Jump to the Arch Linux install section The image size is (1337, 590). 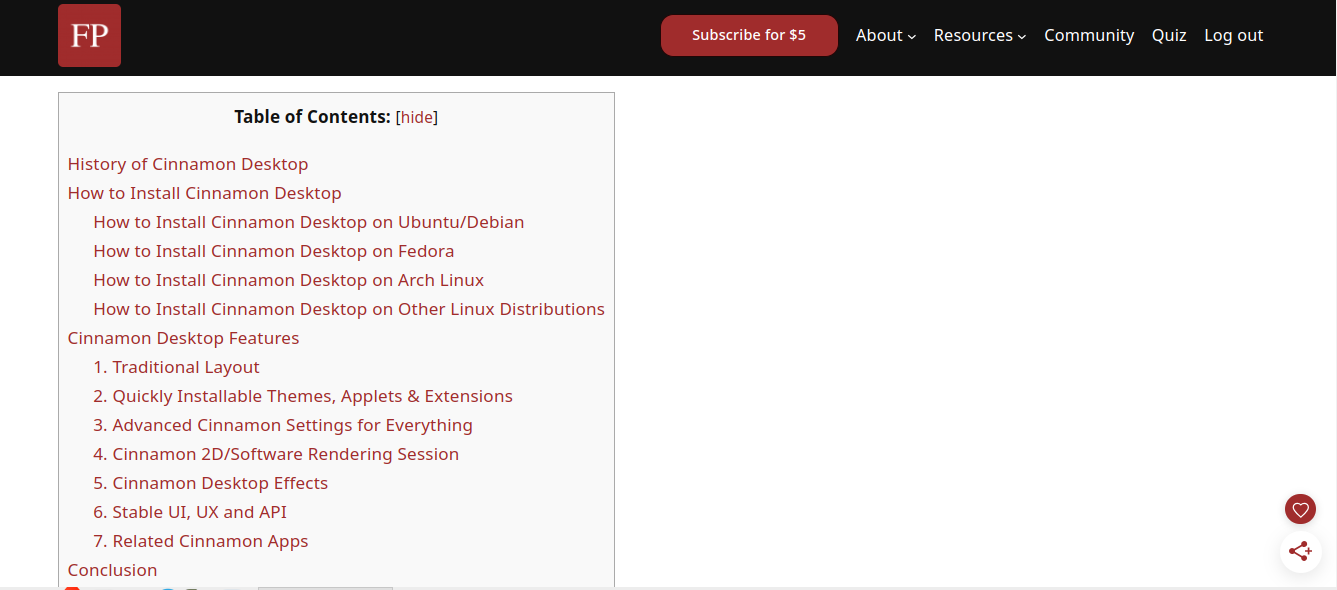pos(288,280)
